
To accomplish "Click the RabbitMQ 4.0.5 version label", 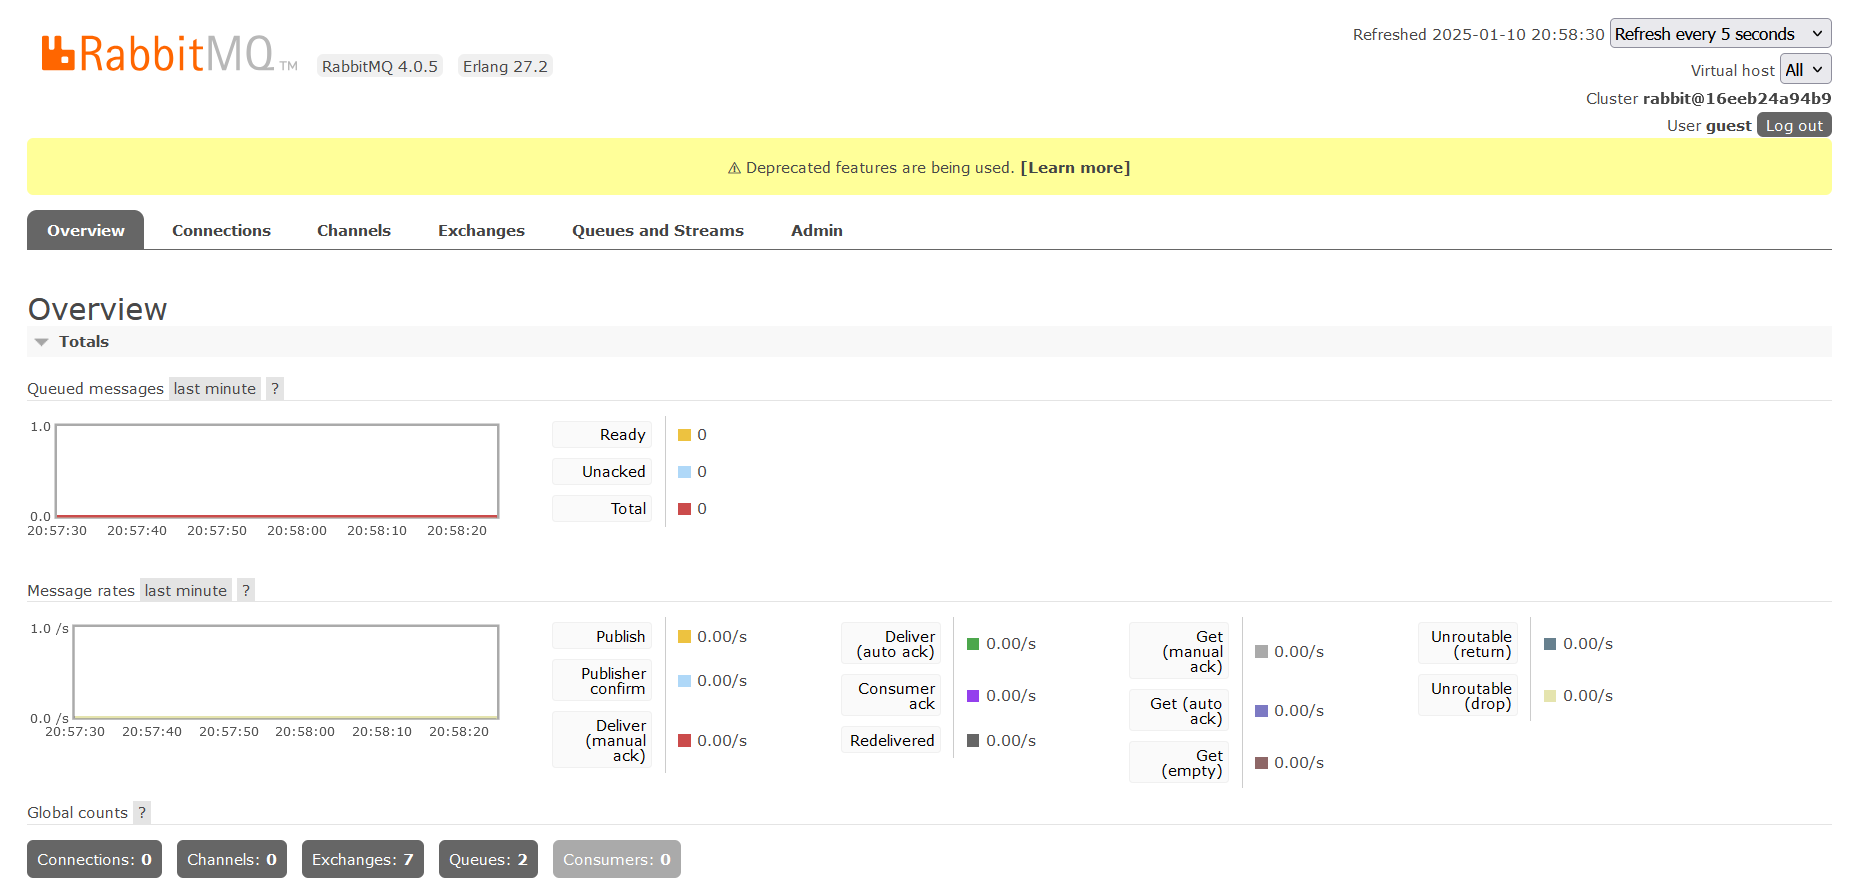I will pos(380,66).
